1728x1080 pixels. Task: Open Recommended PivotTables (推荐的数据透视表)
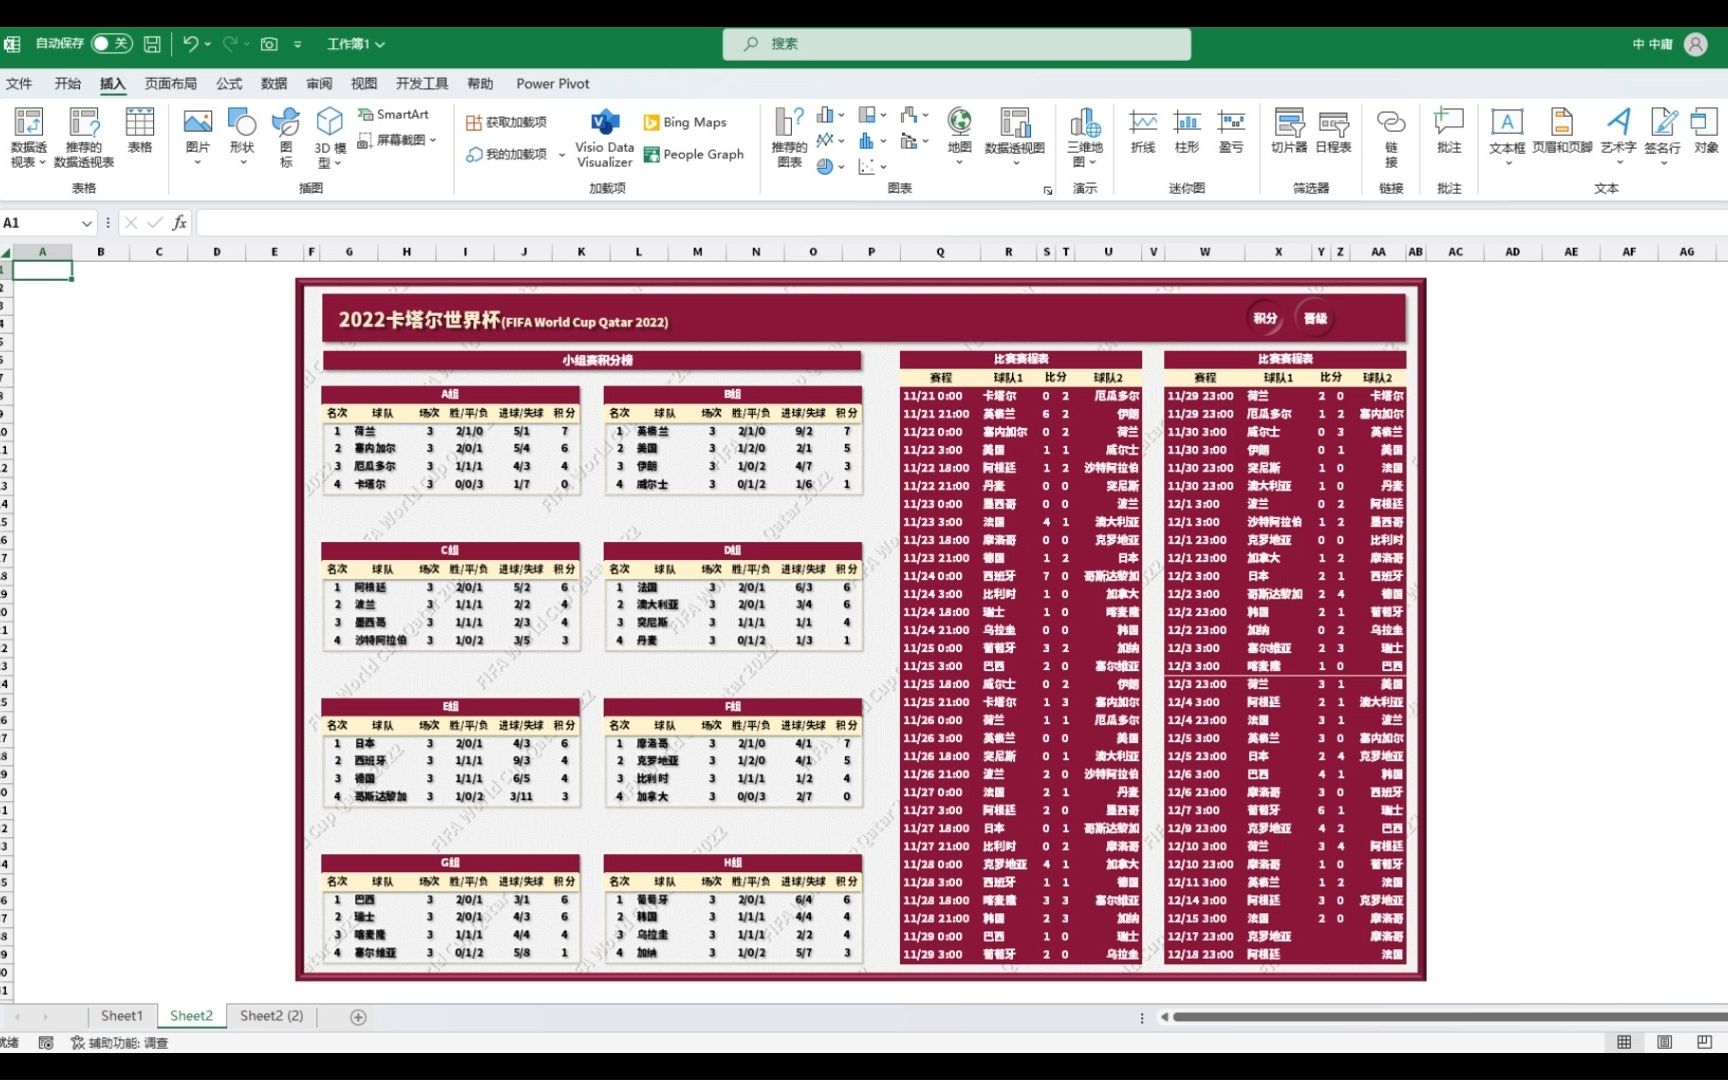(84, 137)
